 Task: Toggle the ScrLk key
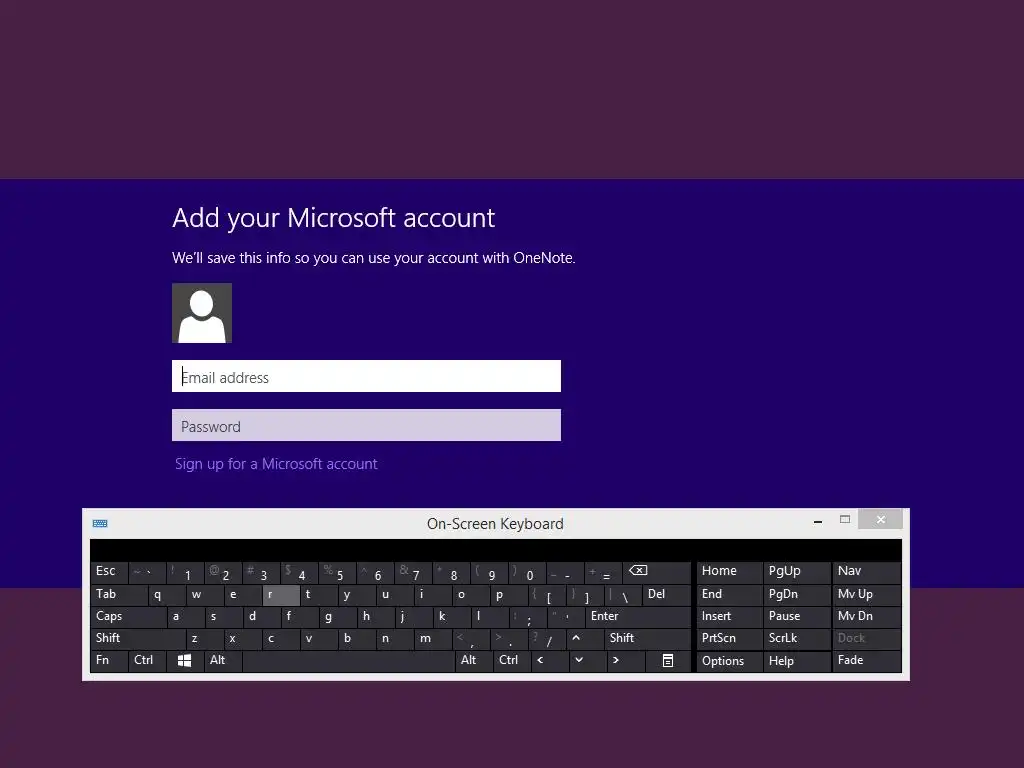(x=797, y=639)
